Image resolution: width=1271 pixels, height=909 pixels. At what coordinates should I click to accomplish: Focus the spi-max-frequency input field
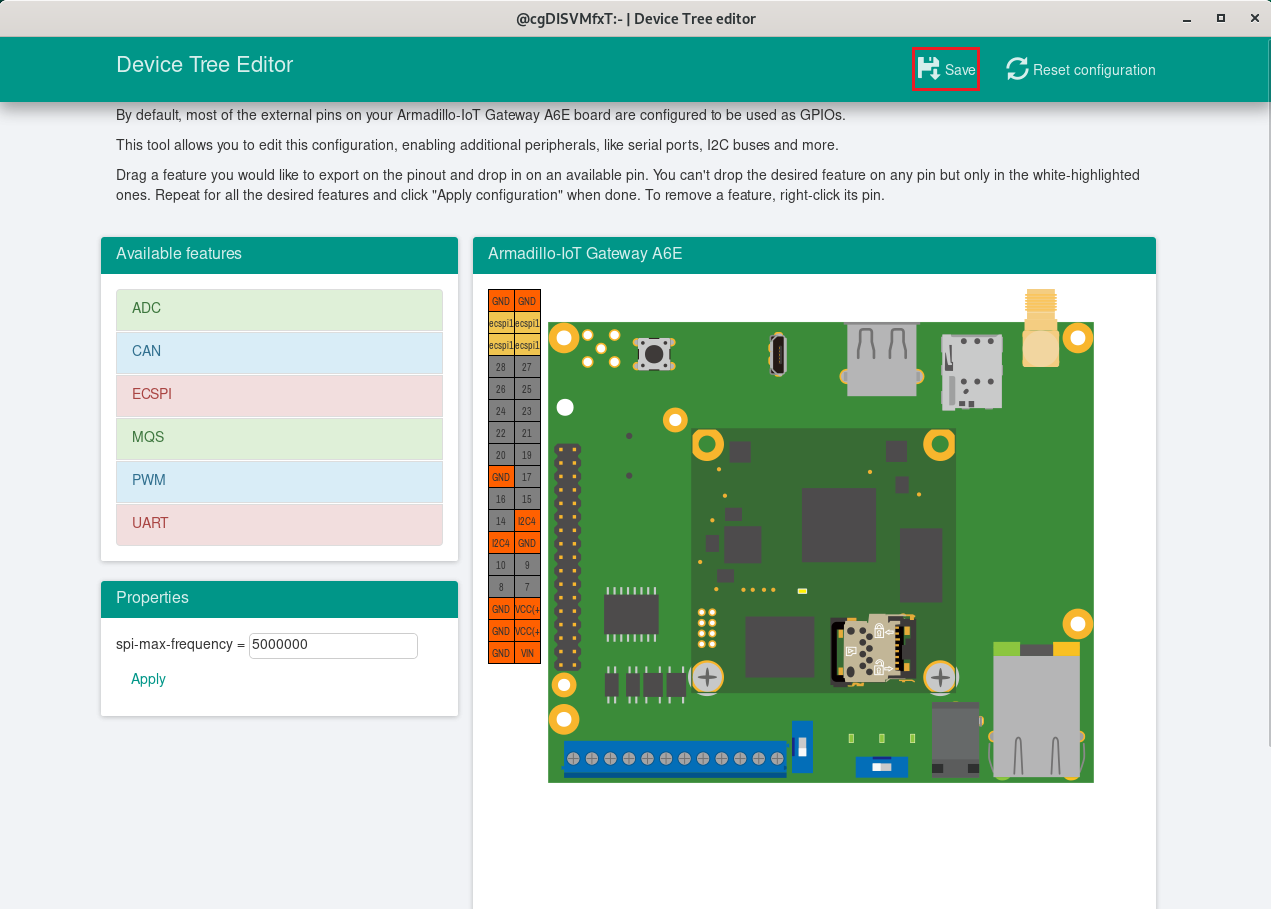[333, 646]
